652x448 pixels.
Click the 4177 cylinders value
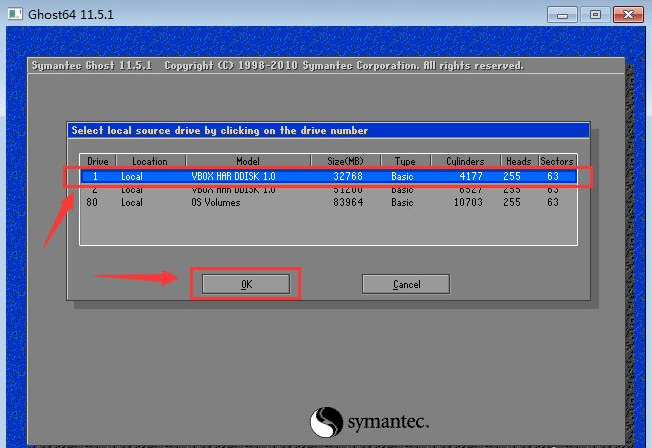pyautogui.click(x=471, y=176)
